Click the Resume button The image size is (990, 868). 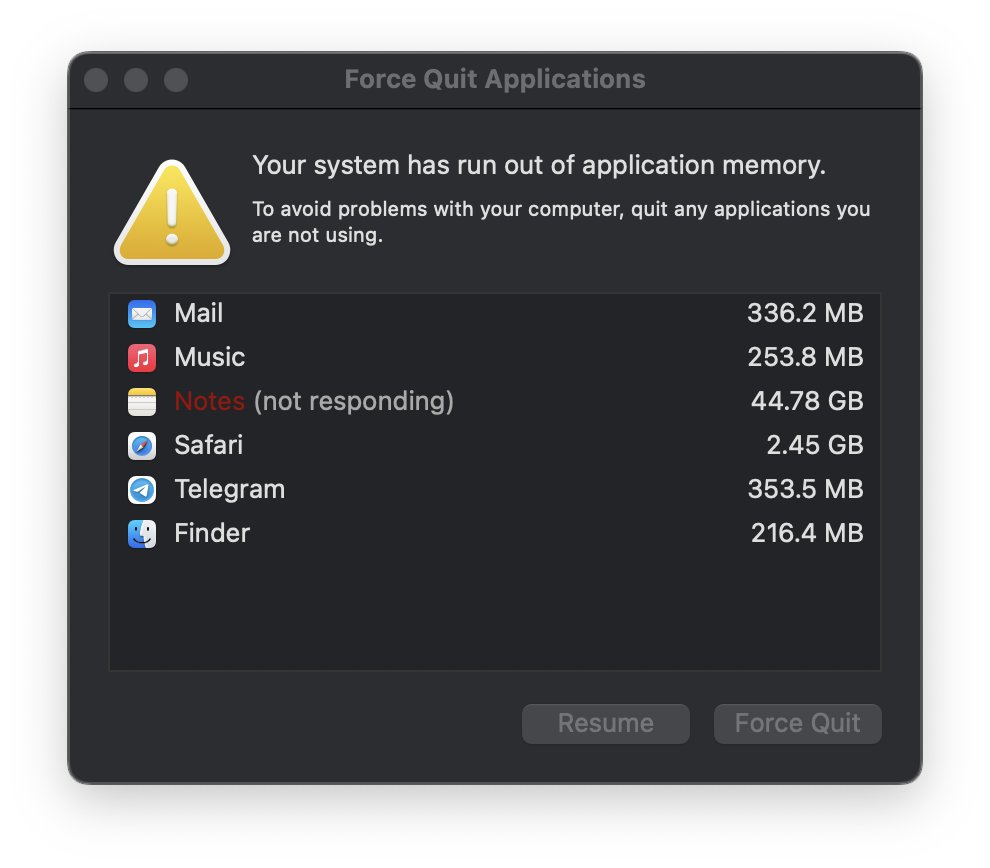[605, 723]
